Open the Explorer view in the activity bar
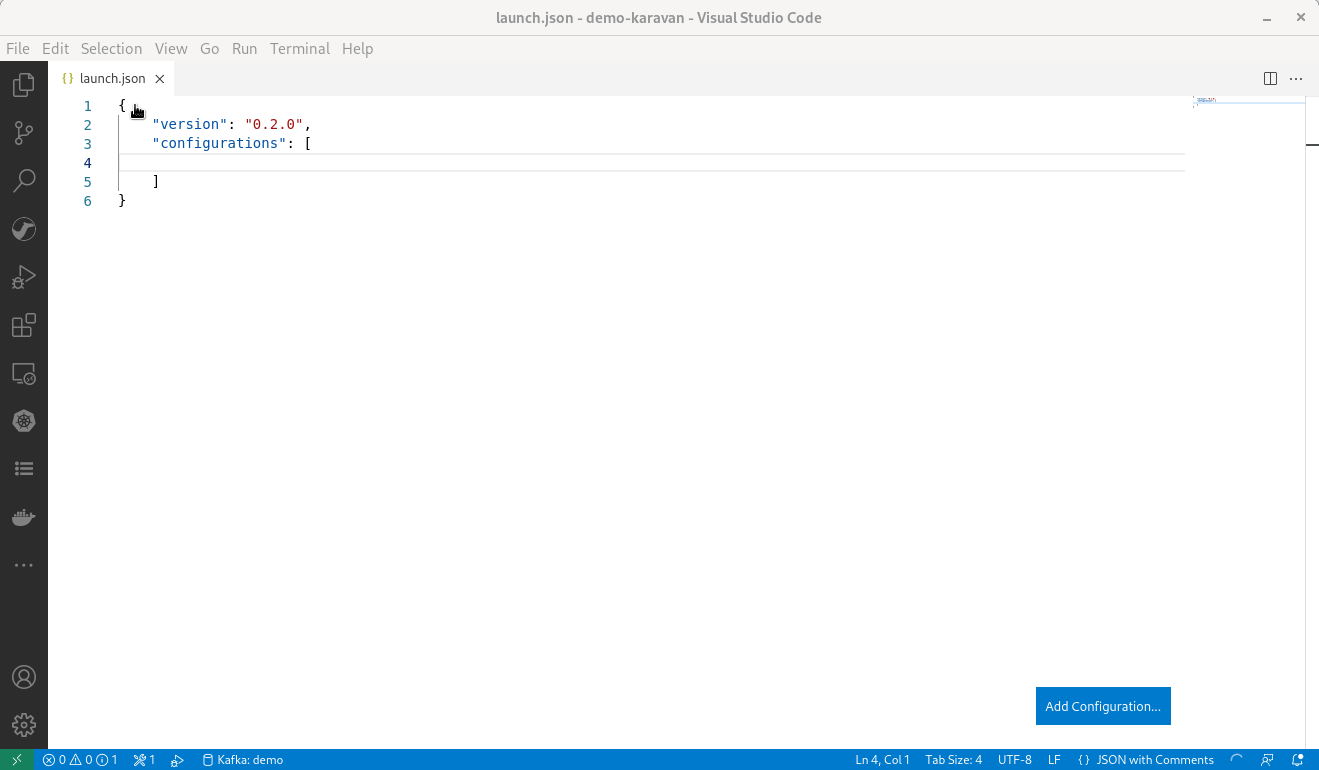 click(23, 85)
